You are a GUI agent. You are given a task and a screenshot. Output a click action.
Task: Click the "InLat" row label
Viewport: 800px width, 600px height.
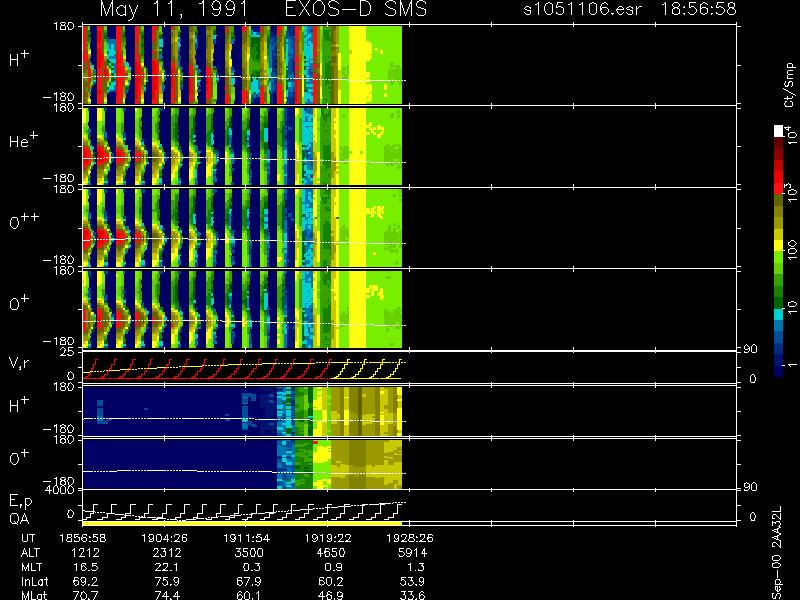tap(34, 581)
